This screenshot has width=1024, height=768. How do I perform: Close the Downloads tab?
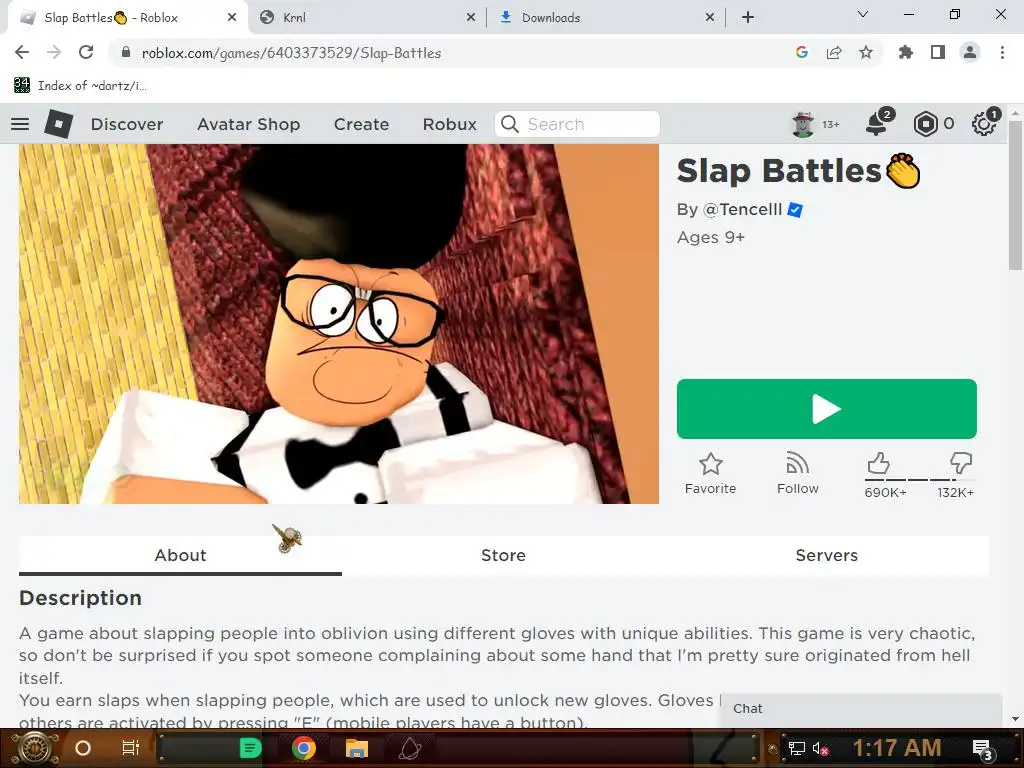(x=710, y=18)
